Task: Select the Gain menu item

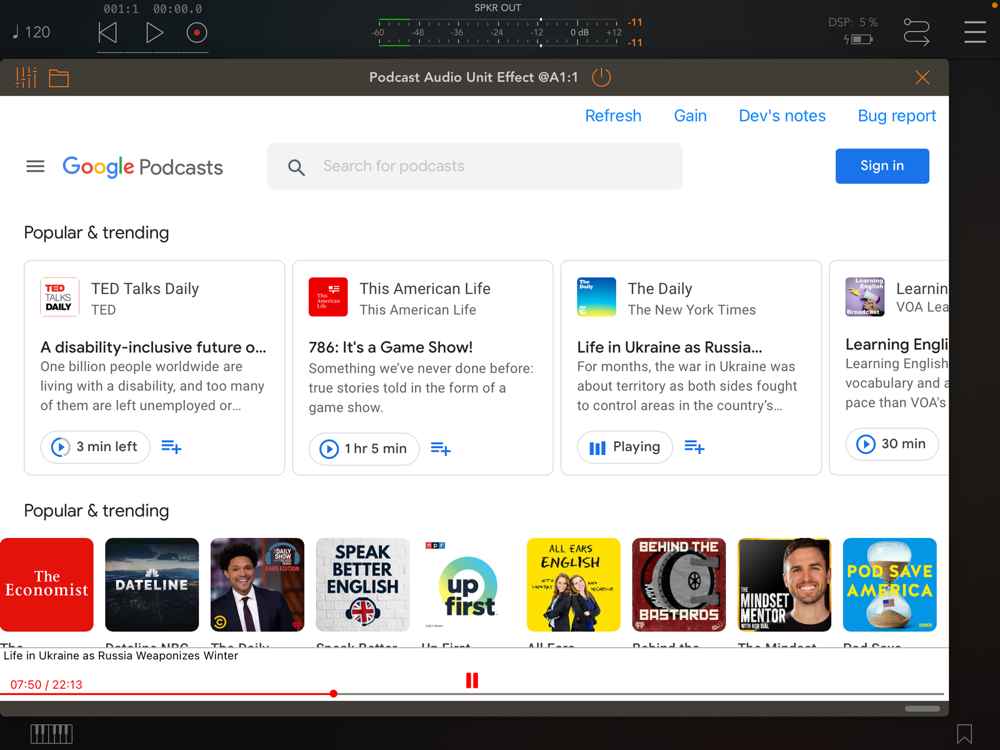Action: tap(690, 116)
